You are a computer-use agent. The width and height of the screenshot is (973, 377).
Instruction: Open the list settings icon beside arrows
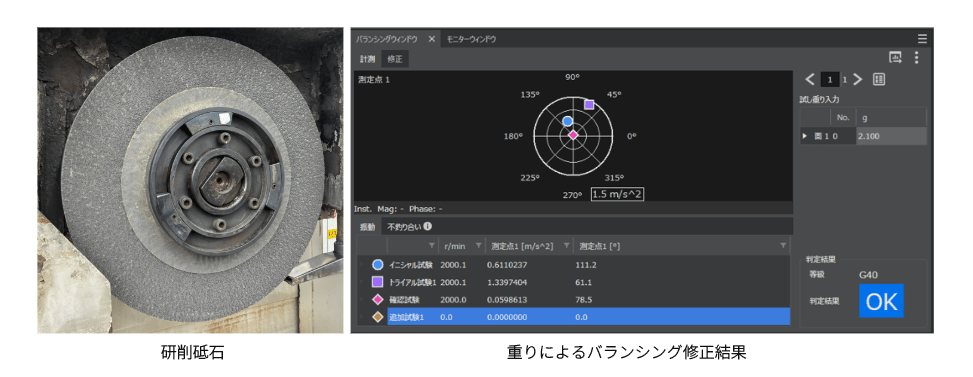pyautogui.click(x=879, y=79)
